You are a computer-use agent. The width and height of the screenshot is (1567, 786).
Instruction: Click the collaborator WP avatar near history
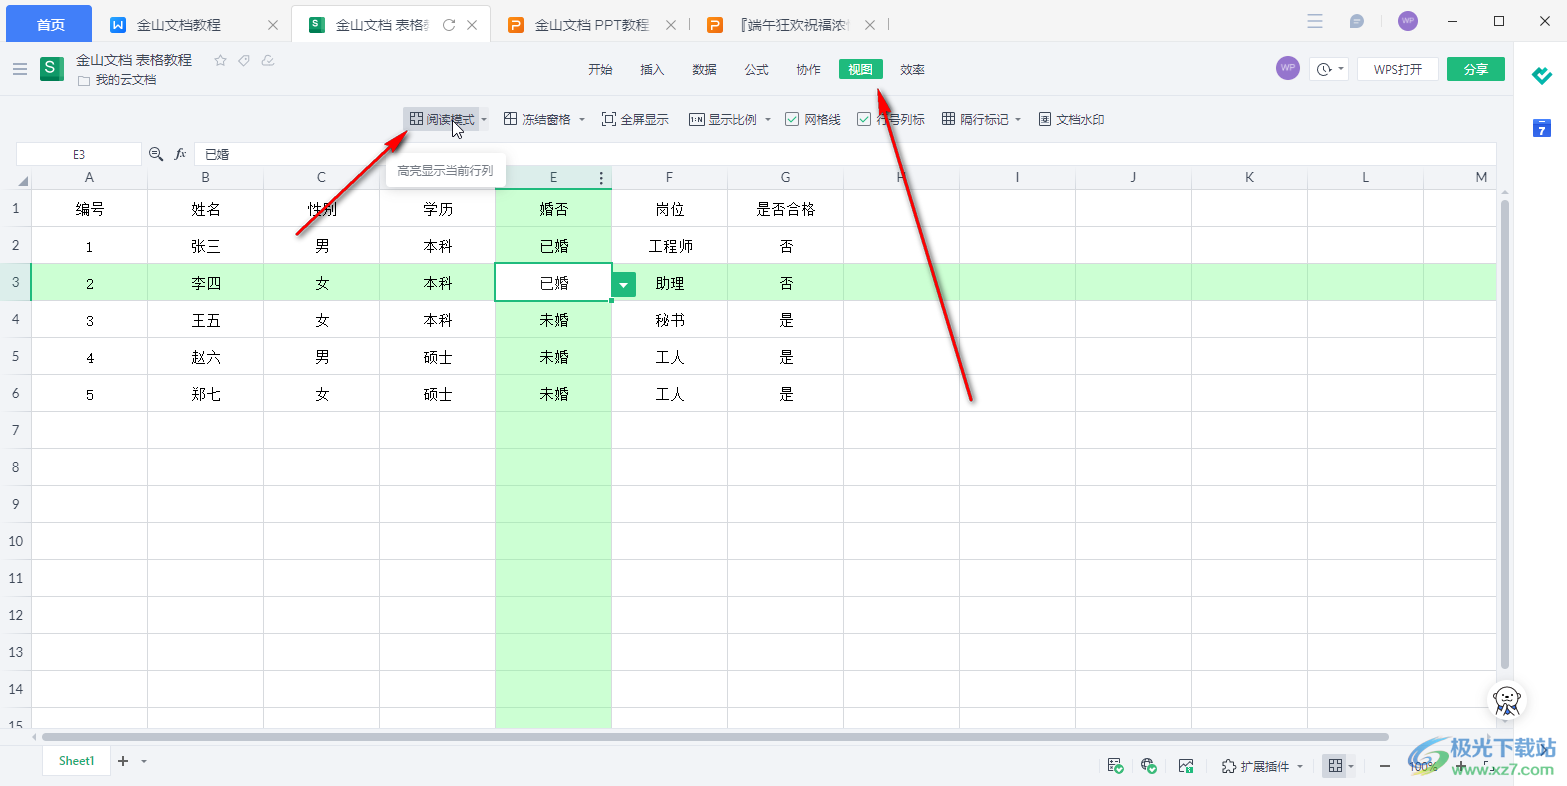[x=1288, y=68]
